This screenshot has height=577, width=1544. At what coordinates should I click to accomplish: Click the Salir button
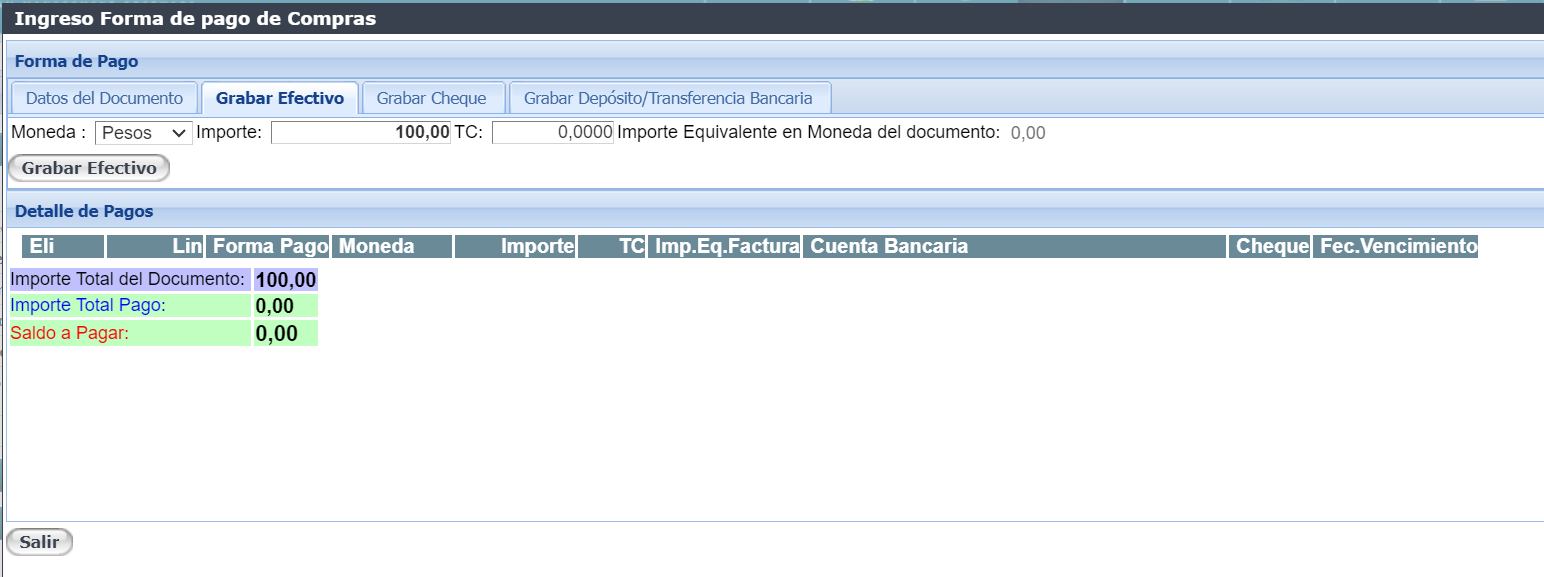pyautogui.click(x=39, y=543)
